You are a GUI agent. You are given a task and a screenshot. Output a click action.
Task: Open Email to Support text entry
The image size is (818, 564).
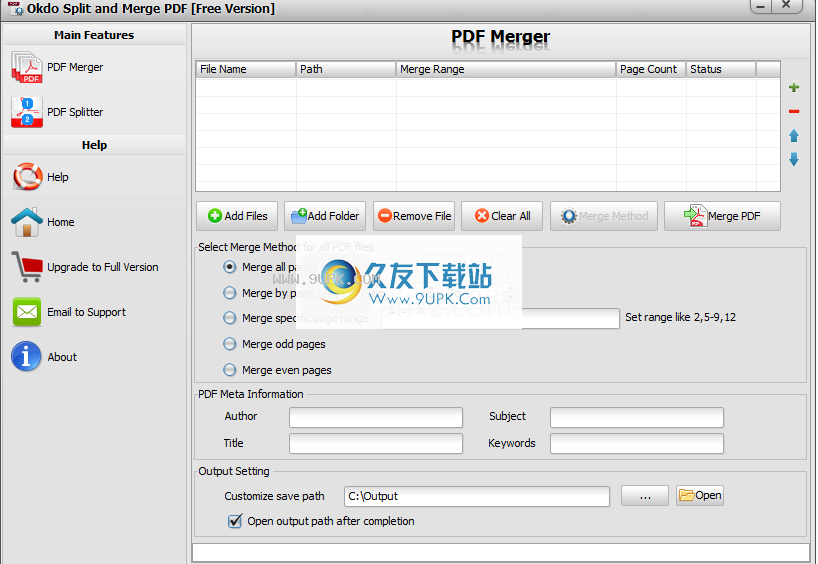point(87,312)
